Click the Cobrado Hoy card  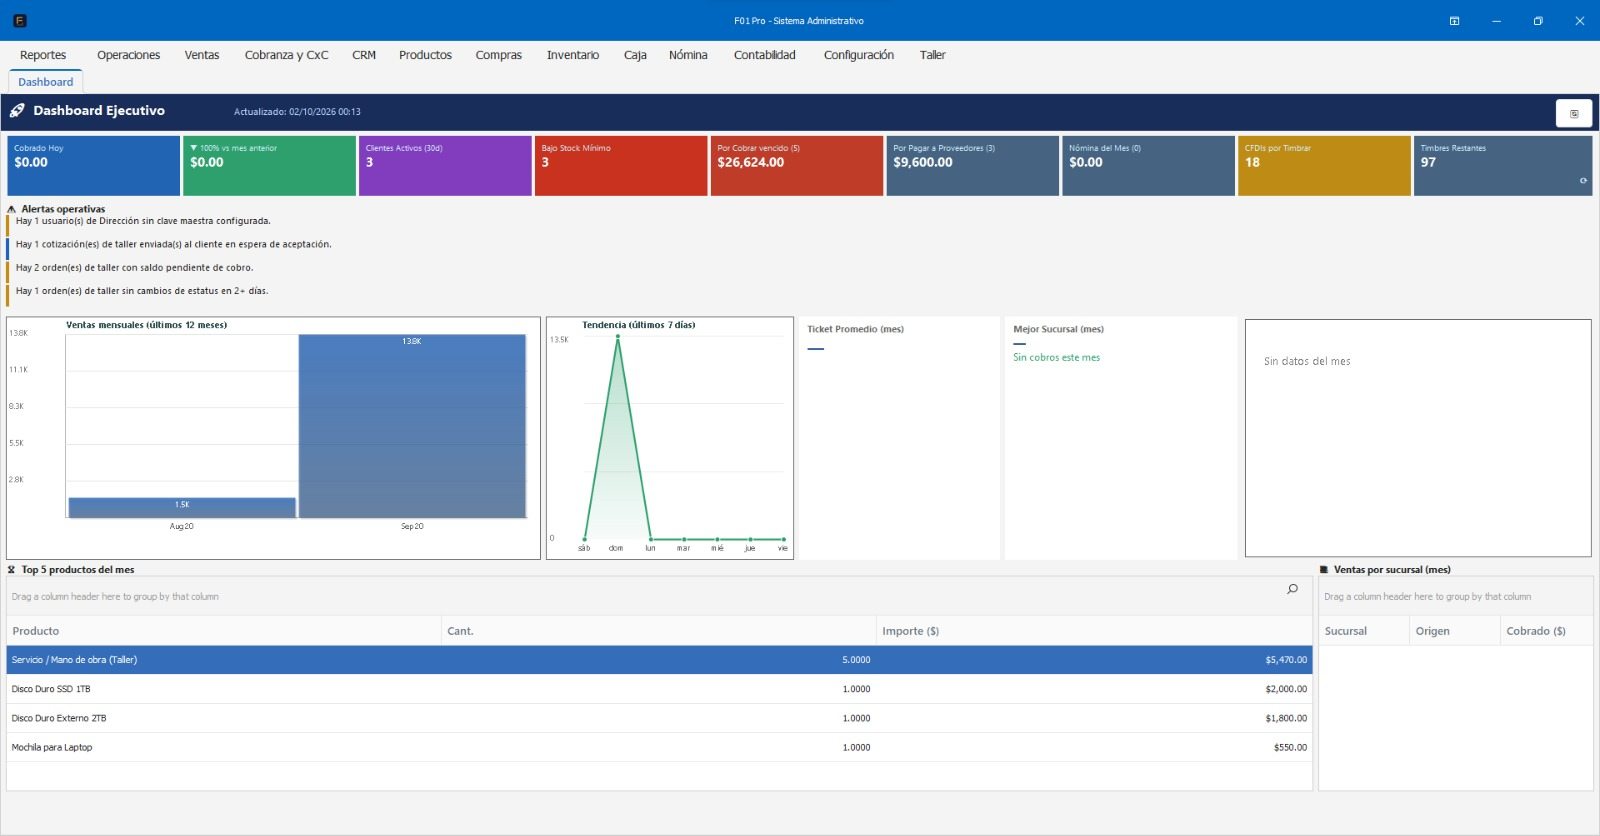coord(94,166)
